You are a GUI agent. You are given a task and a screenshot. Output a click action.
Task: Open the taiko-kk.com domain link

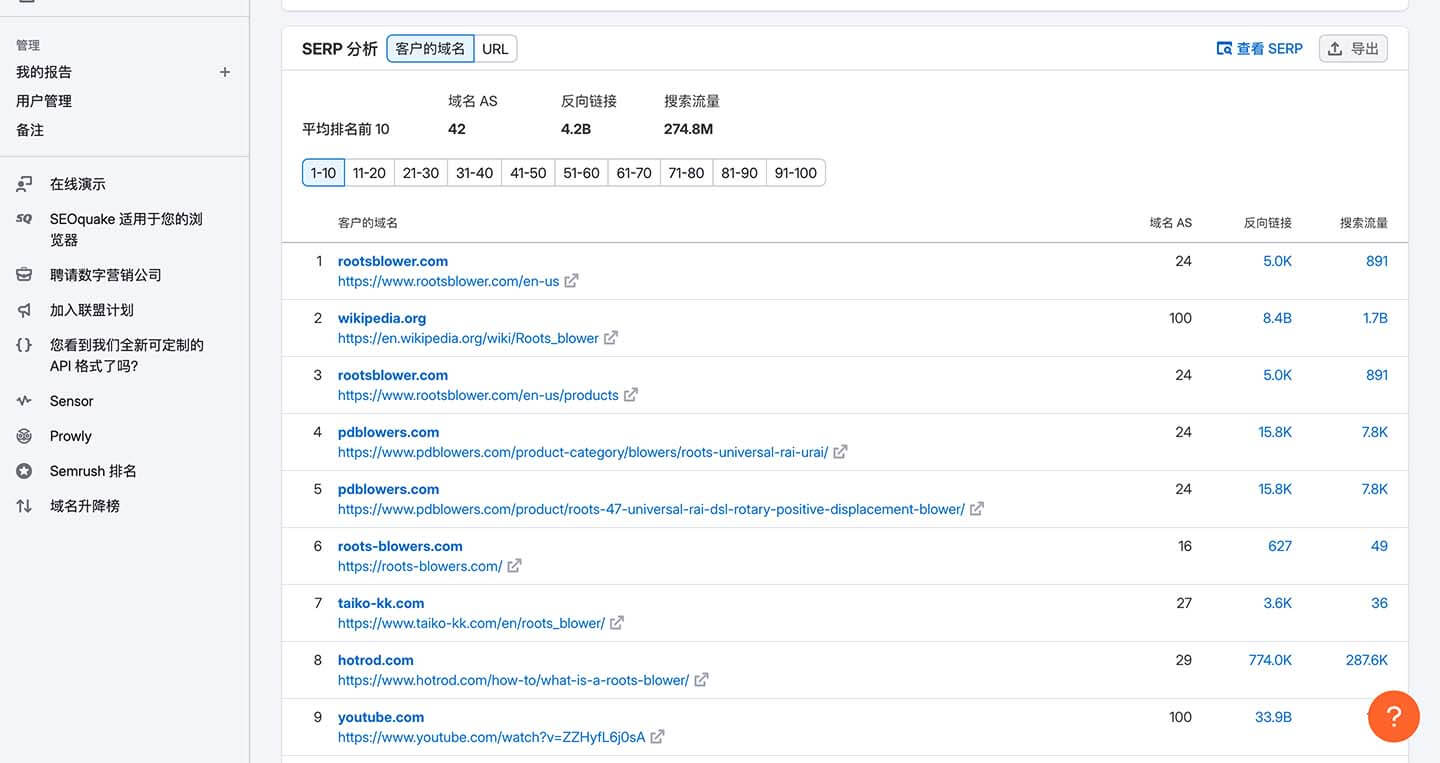point(381,603)
